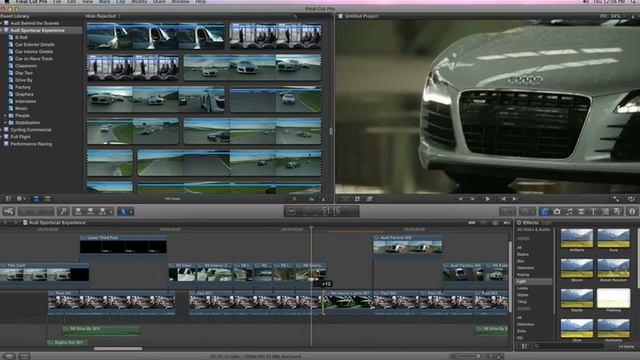Toggle solo in the timeline header
The image size is (640, 360).
pyautogui.click(x=495, y=223)
